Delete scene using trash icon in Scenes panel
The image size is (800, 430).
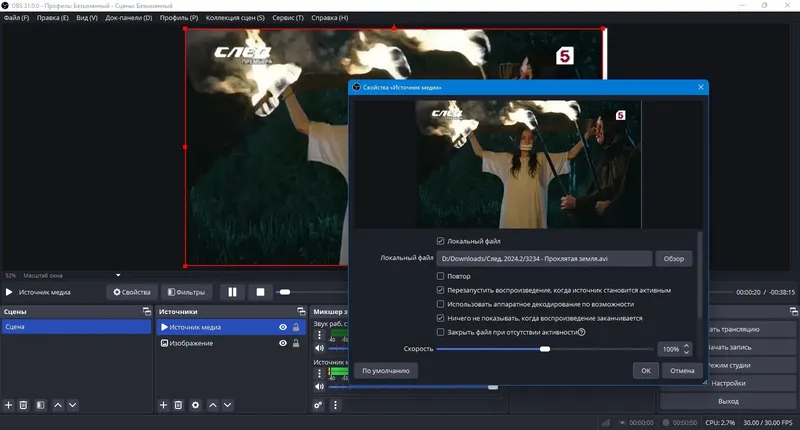click(x=23, y=405)
